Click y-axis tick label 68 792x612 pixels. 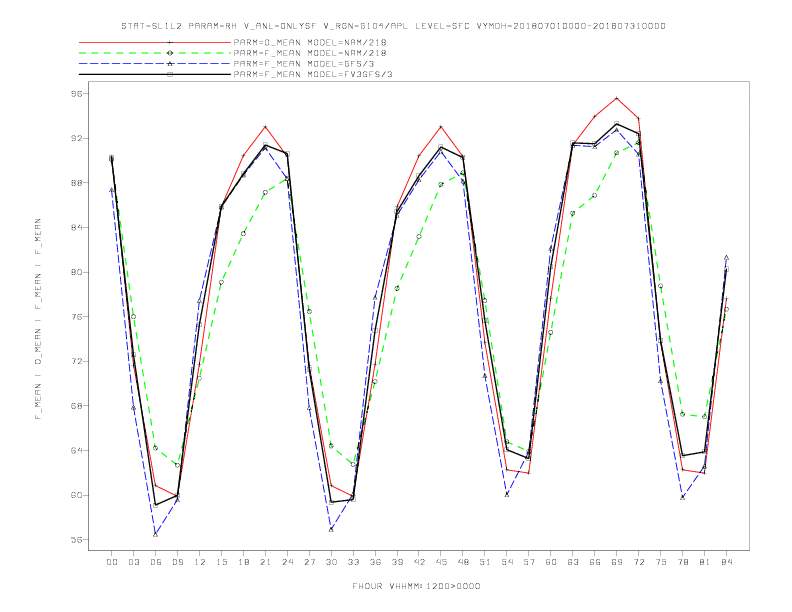[77, 405]
